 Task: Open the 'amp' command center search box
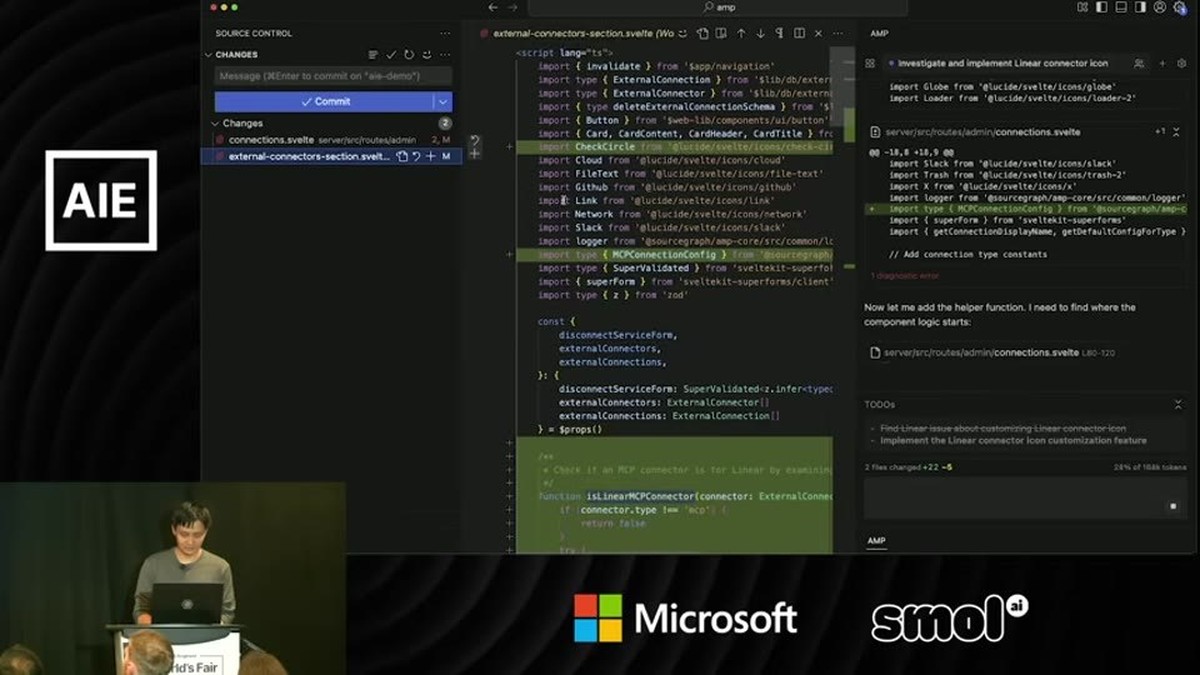pos(718,7)
